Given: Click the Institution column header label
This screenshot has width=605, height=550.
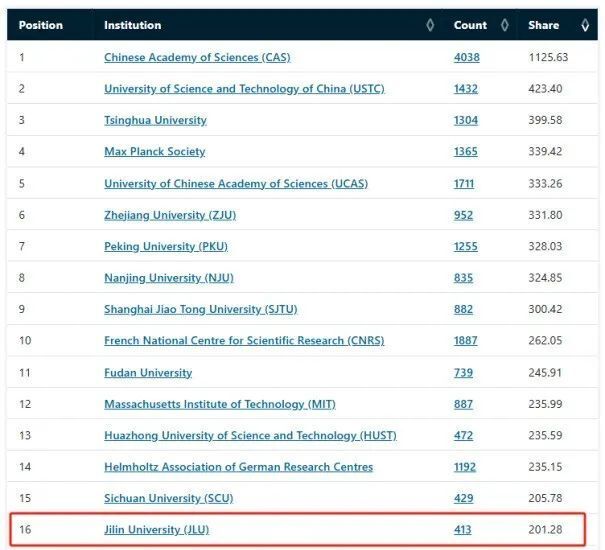Looking at the screenshot, I should [x=133, y=25].
